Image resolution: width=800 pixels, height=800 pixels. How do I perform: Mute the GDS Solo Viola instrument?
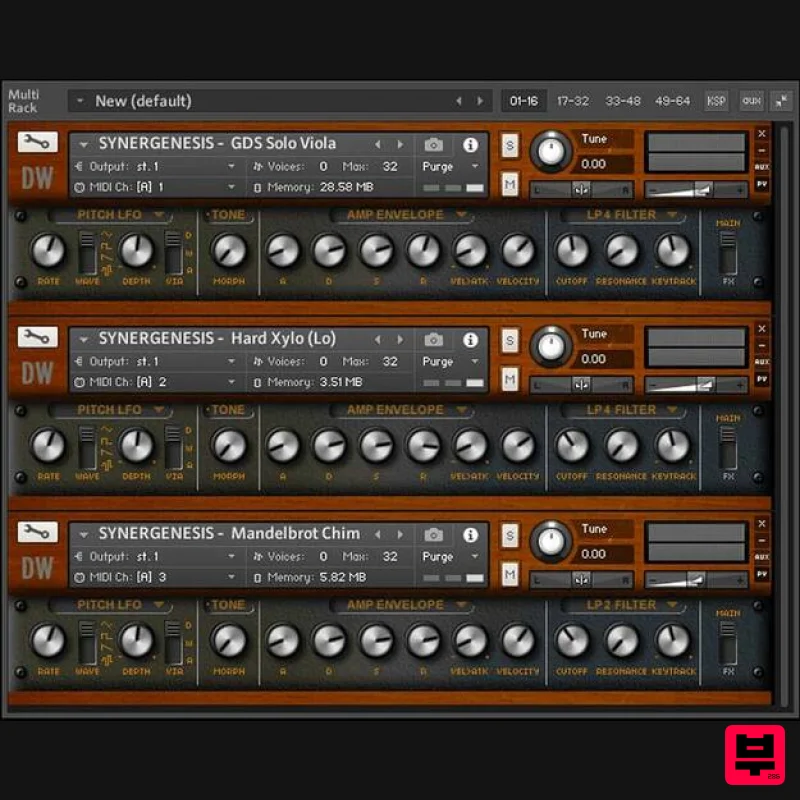510,184
